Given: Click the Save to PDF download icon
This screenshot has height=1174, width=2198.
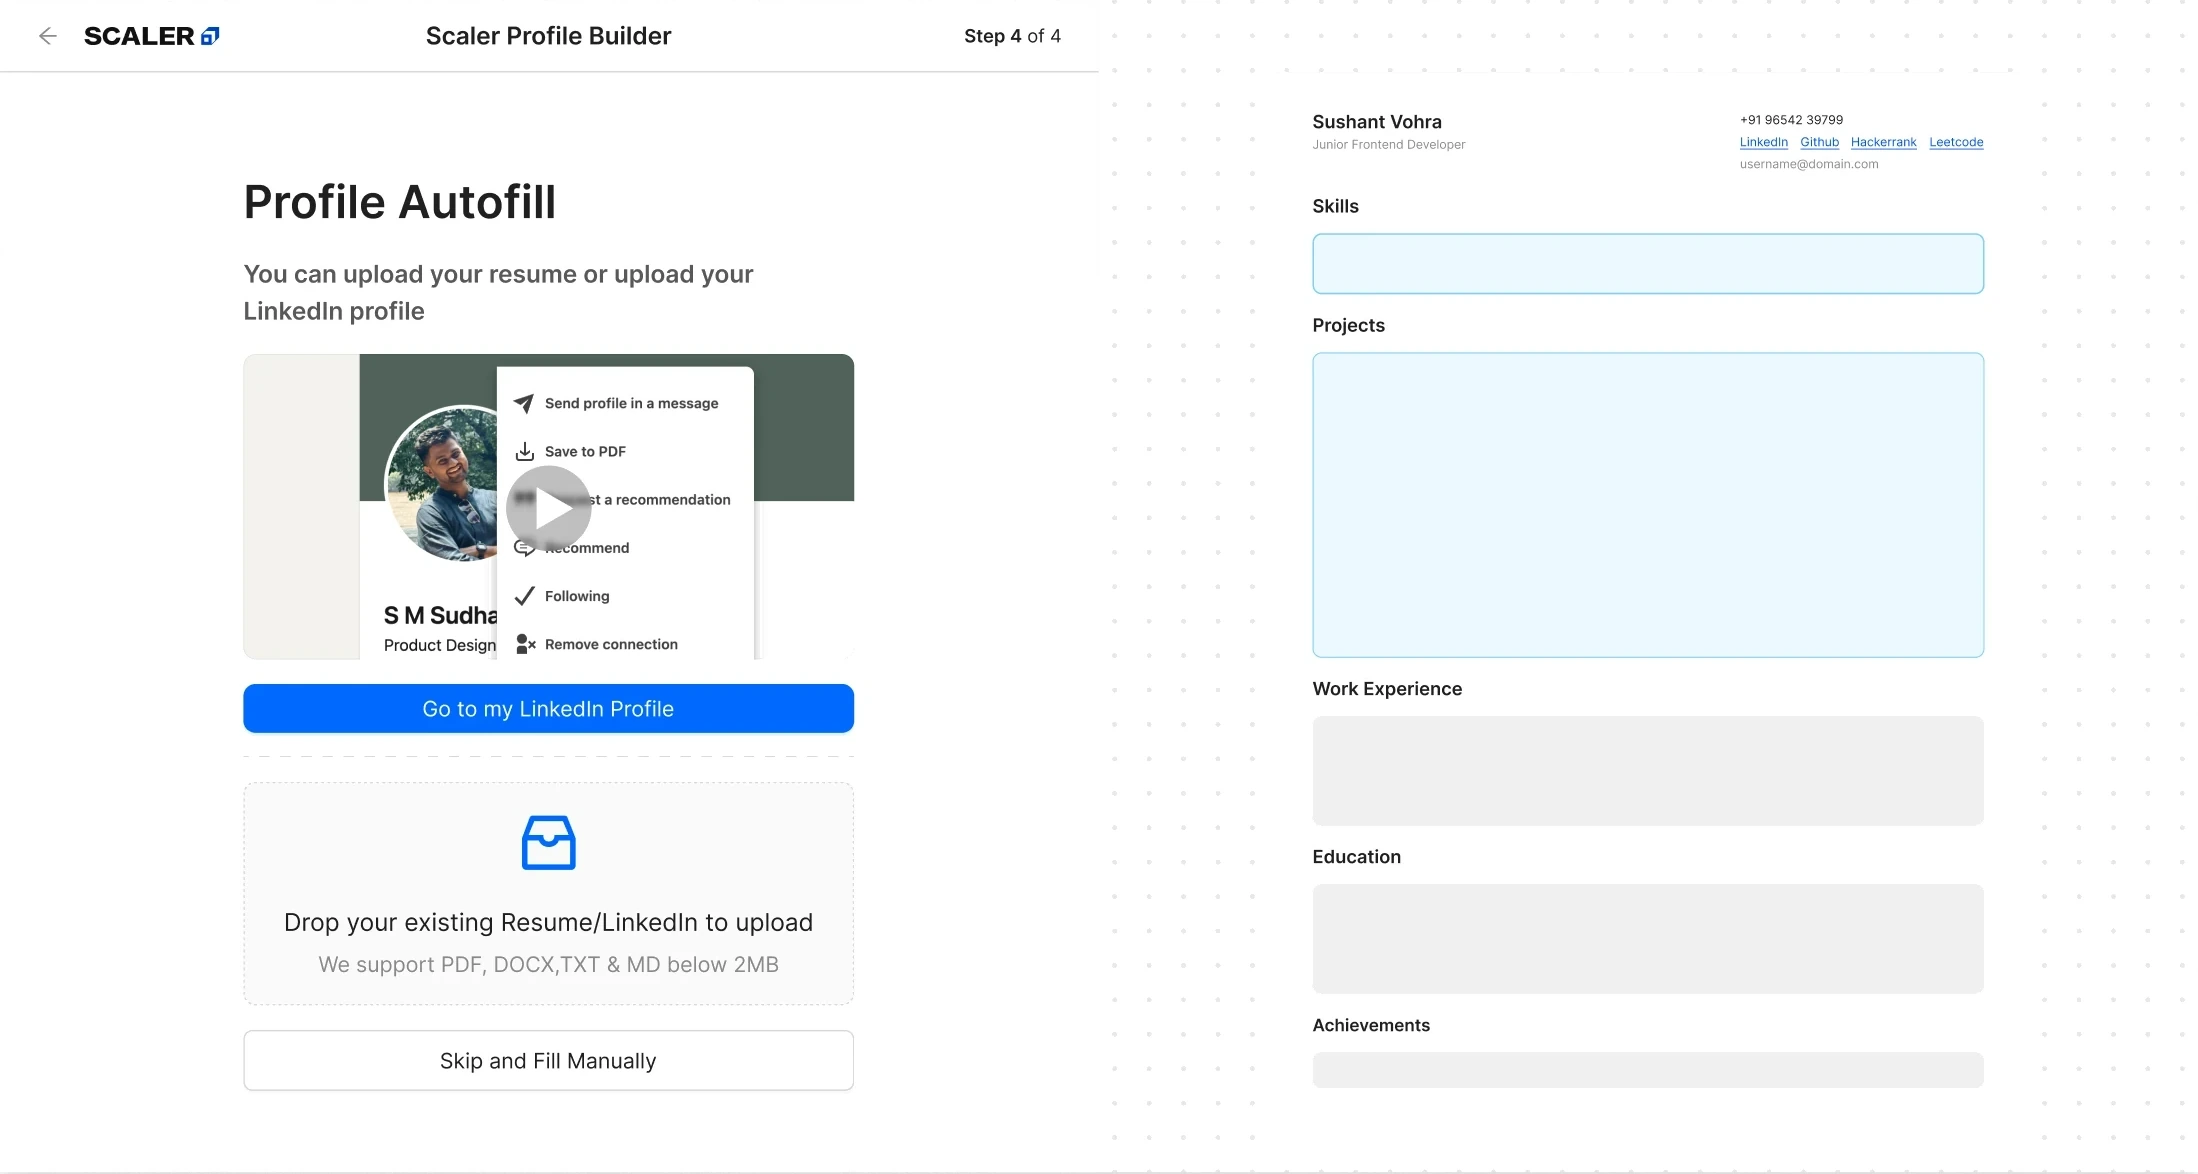Looking at the screenshot, I should point(524,451).
